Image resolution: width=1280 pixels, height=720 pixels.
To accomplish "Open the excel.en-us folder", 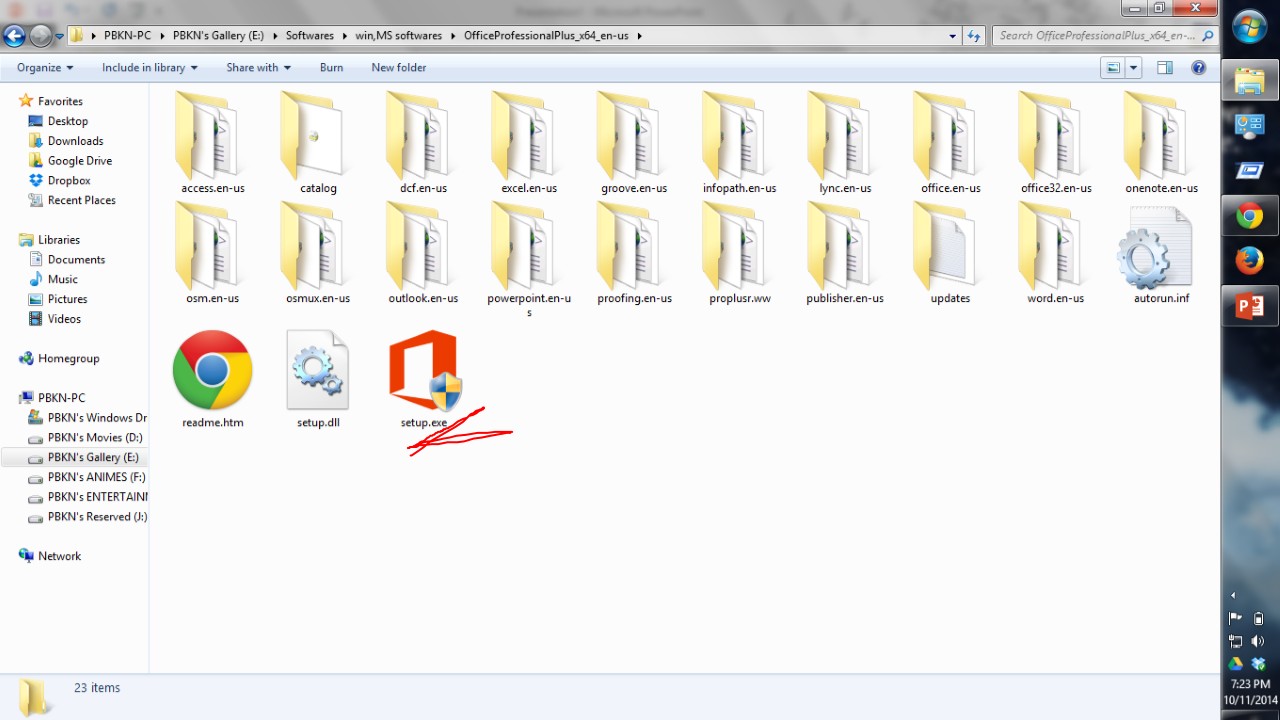I will (x=528, y=140).
